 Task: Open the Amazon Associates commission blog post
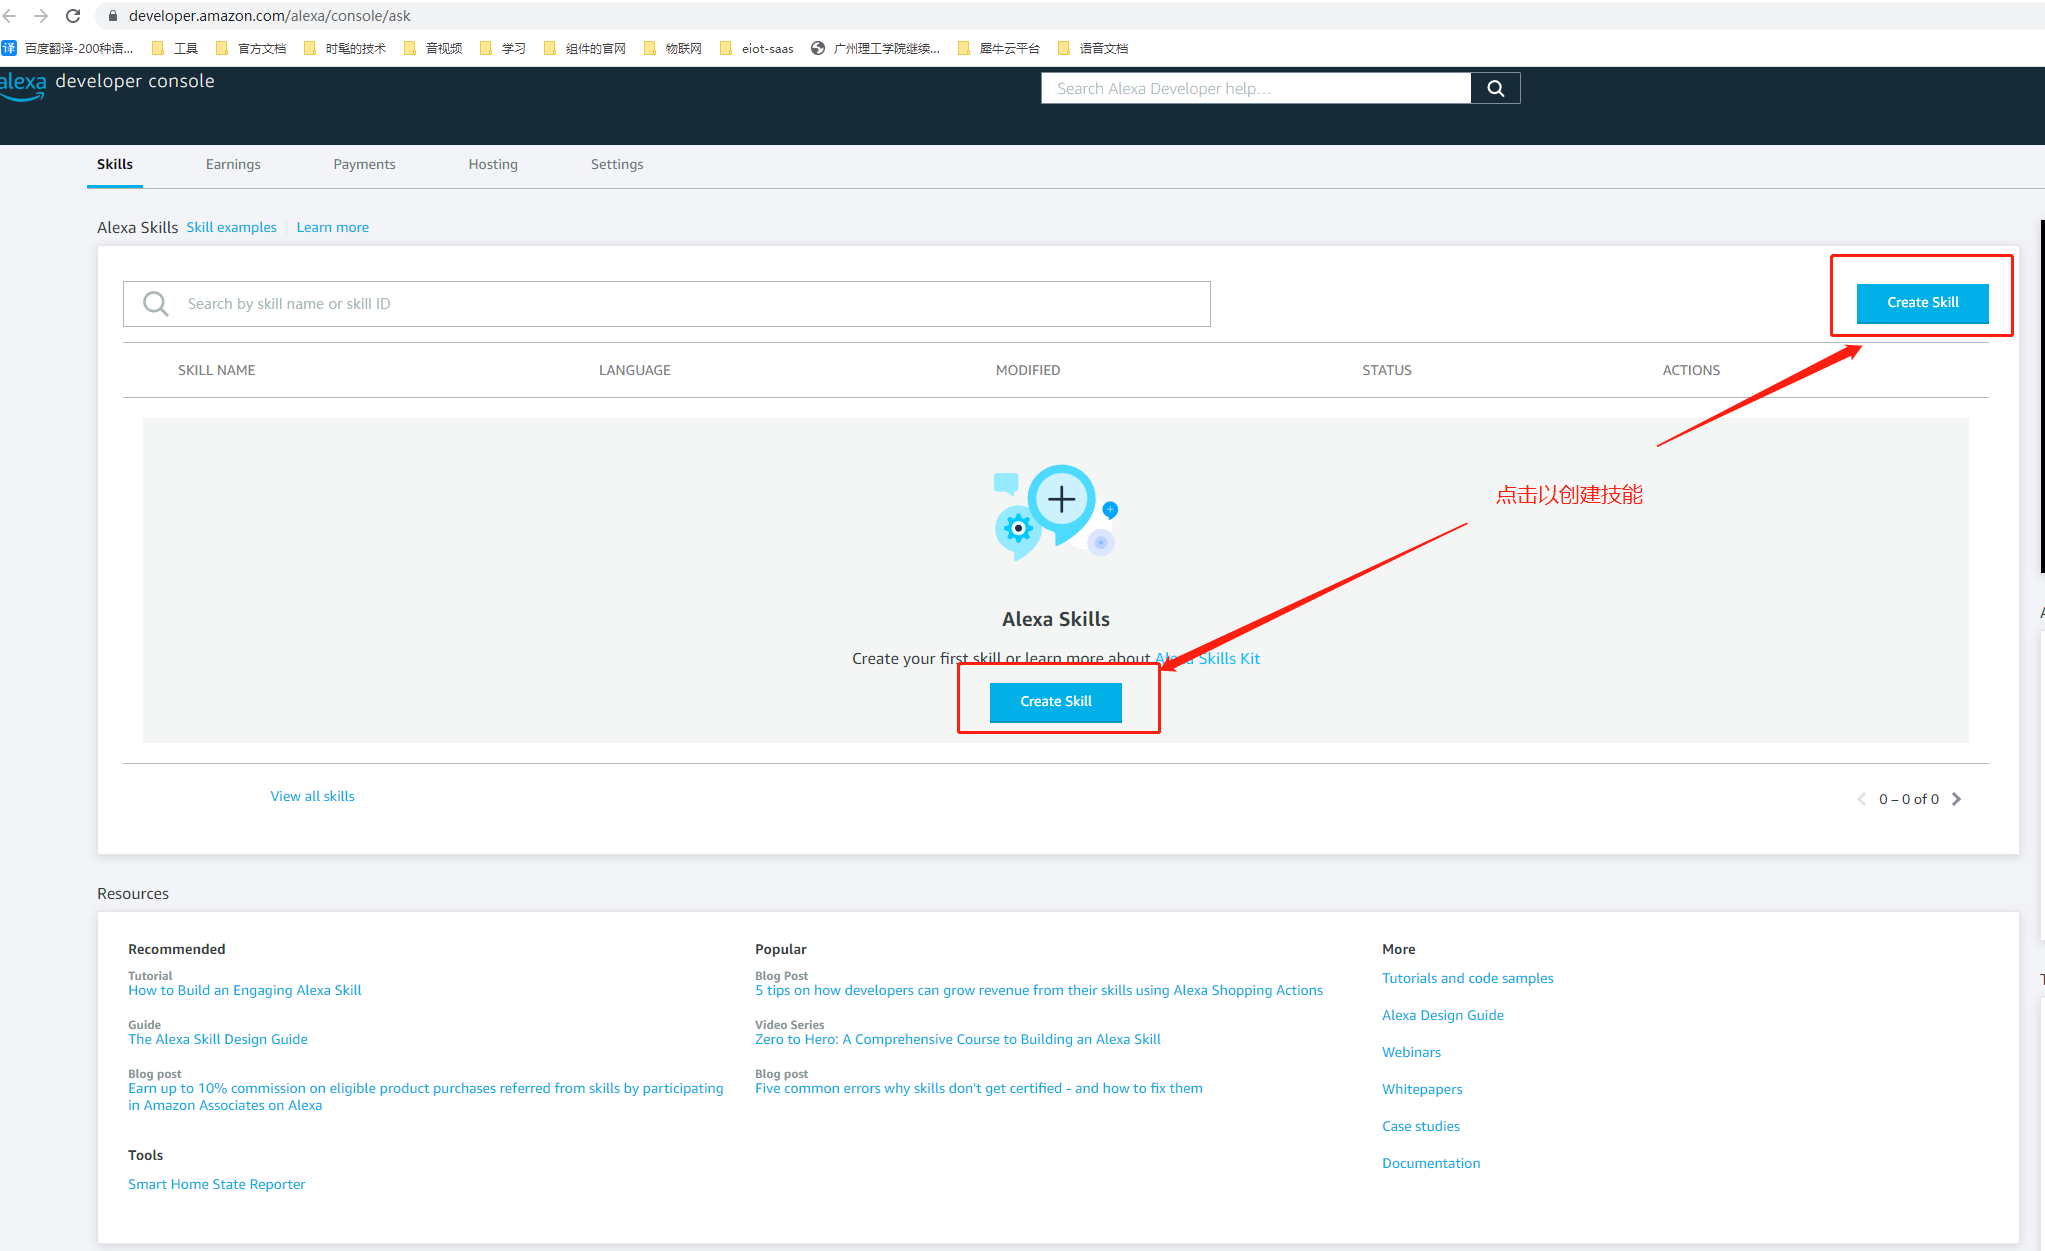(x=425, y=1097)
